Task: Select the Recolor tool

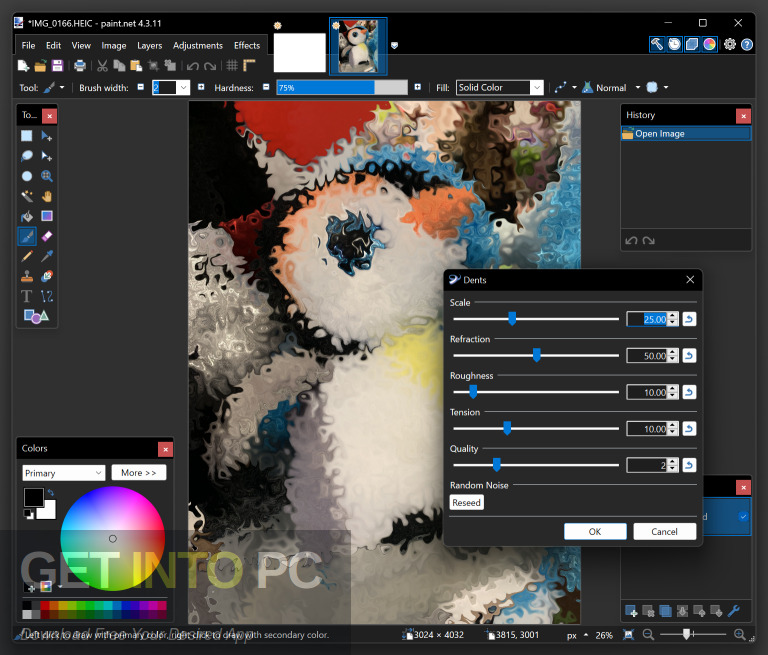Action: pos(47,276)
